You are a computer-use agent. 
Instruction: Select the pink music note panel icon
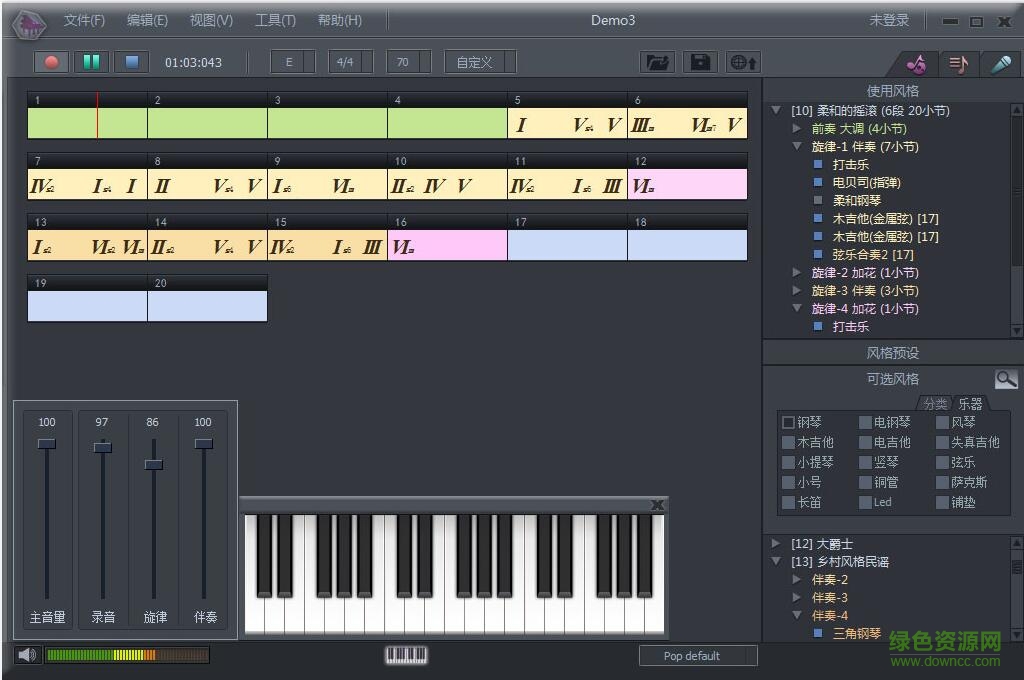point(915,63)
